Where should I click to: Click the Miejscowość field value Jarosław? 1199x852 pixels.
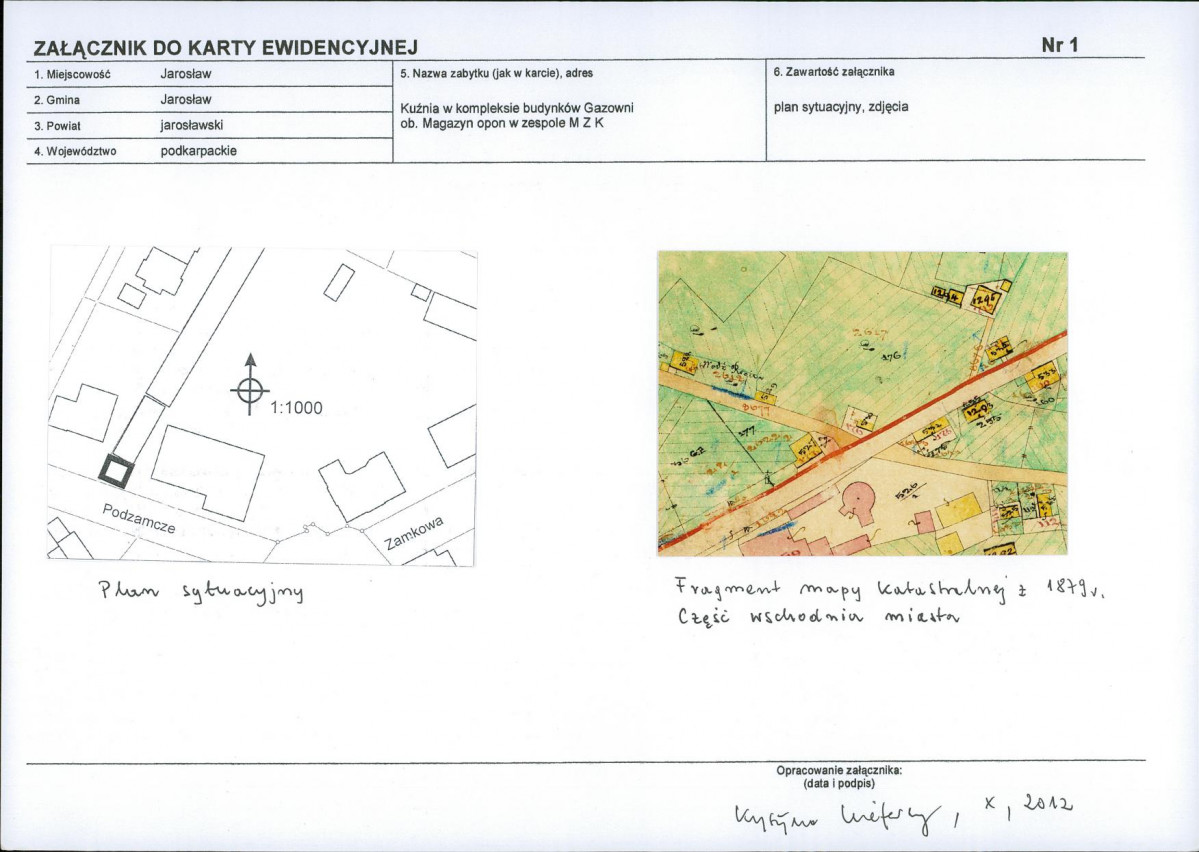tap(186, 74)
